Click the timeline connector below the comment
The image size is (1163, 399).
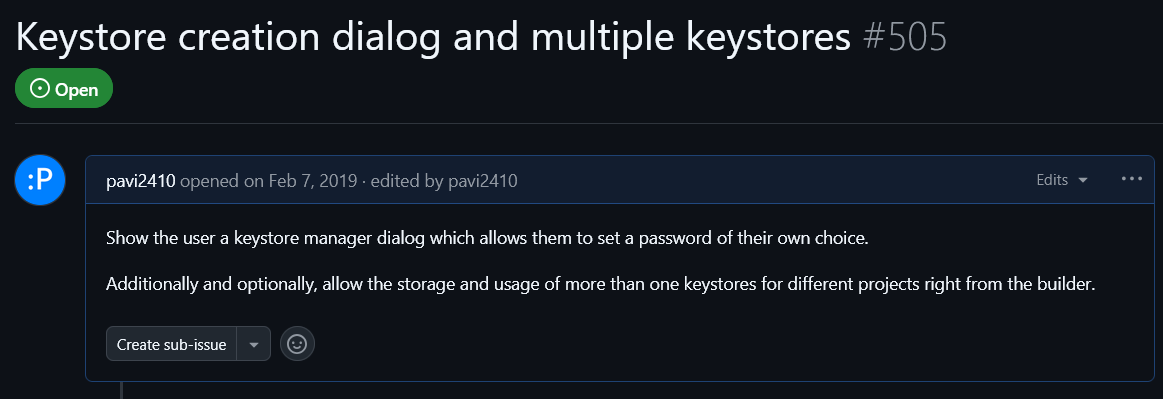[121, 390]
